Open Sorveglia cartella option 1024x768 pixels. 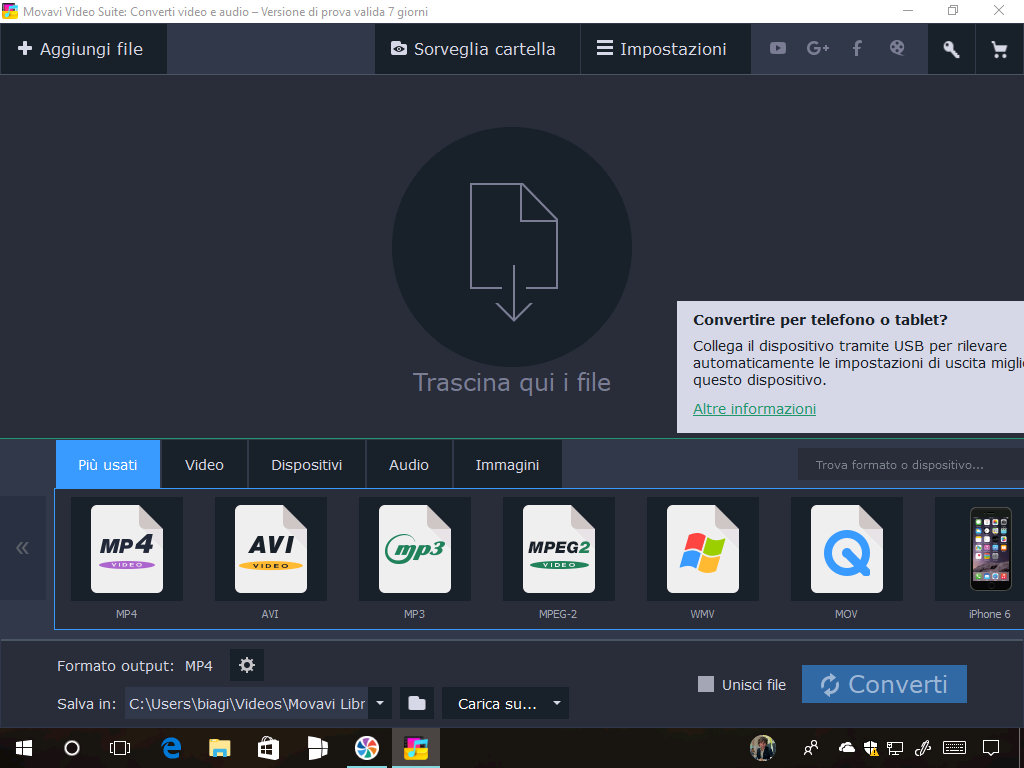tap(477, 49)
